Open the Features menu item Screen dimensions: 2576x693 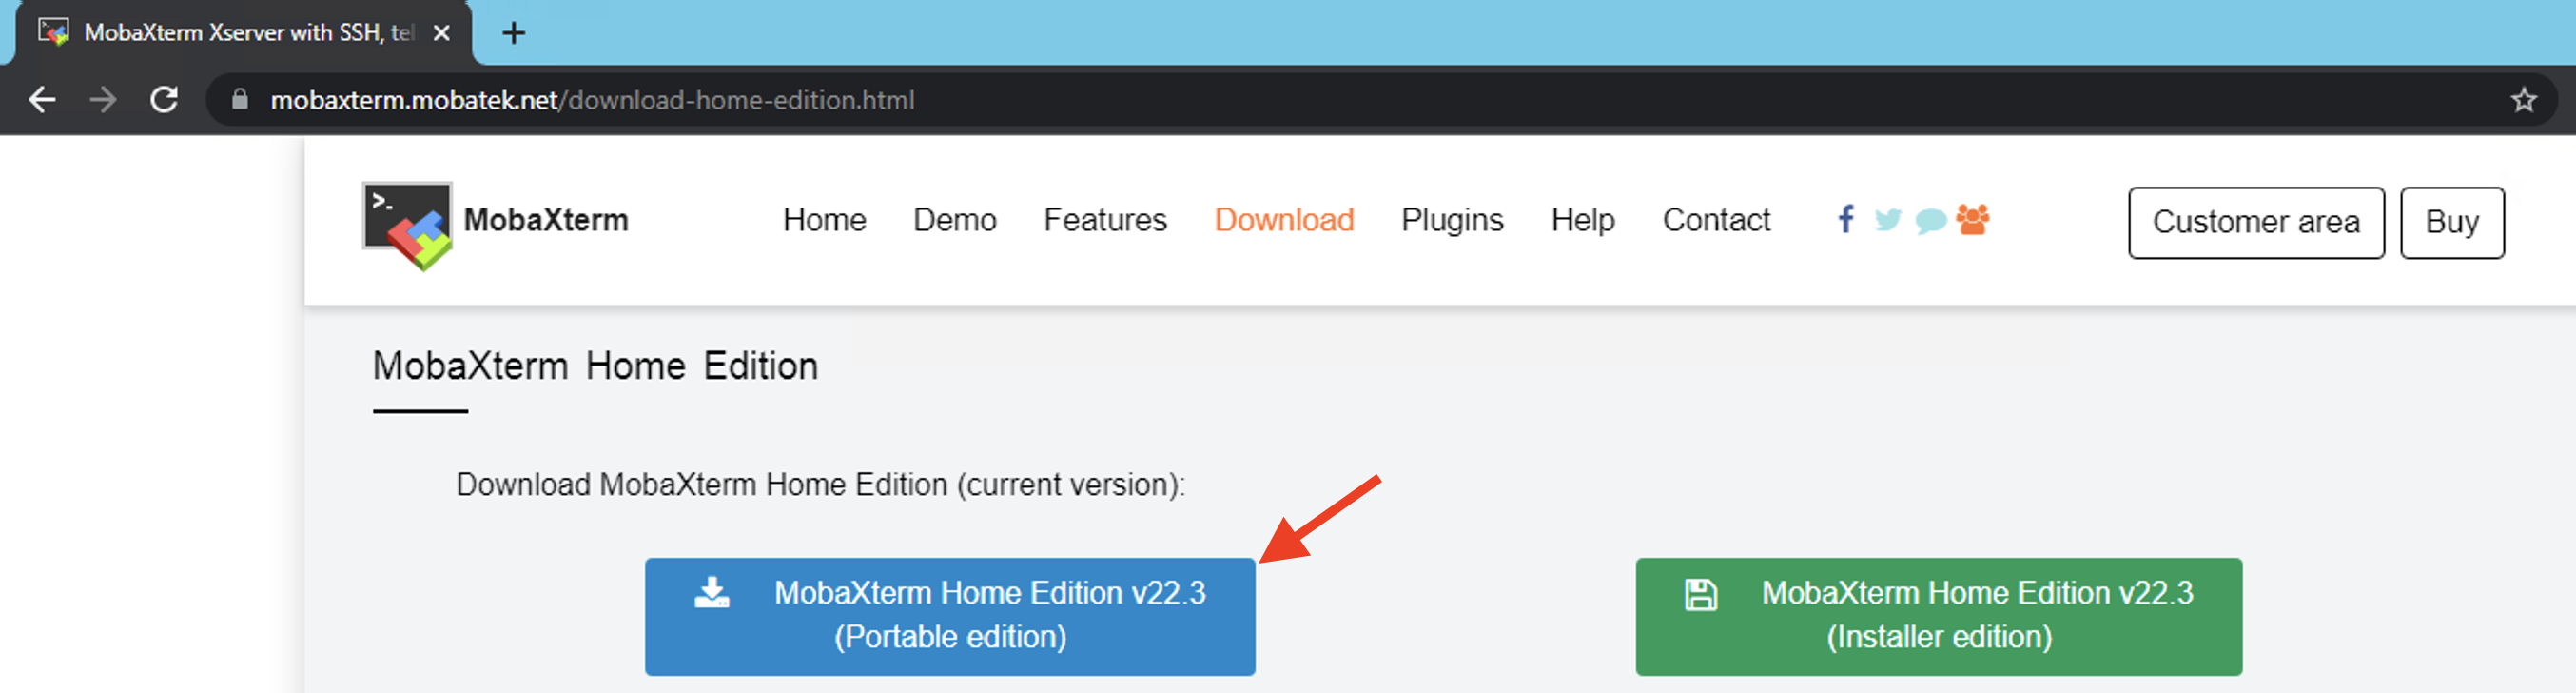[1104, 220]
